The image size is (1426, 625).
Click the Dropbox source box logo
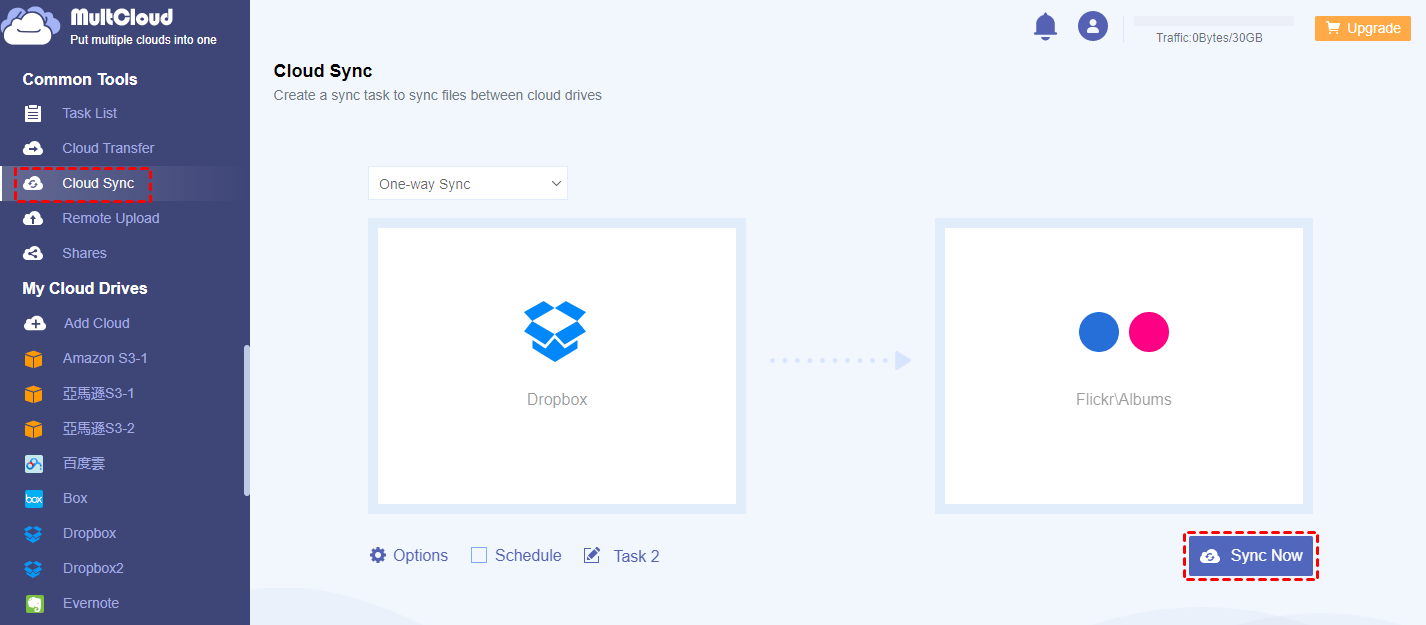pyautogui.click(x=555, y=331)
